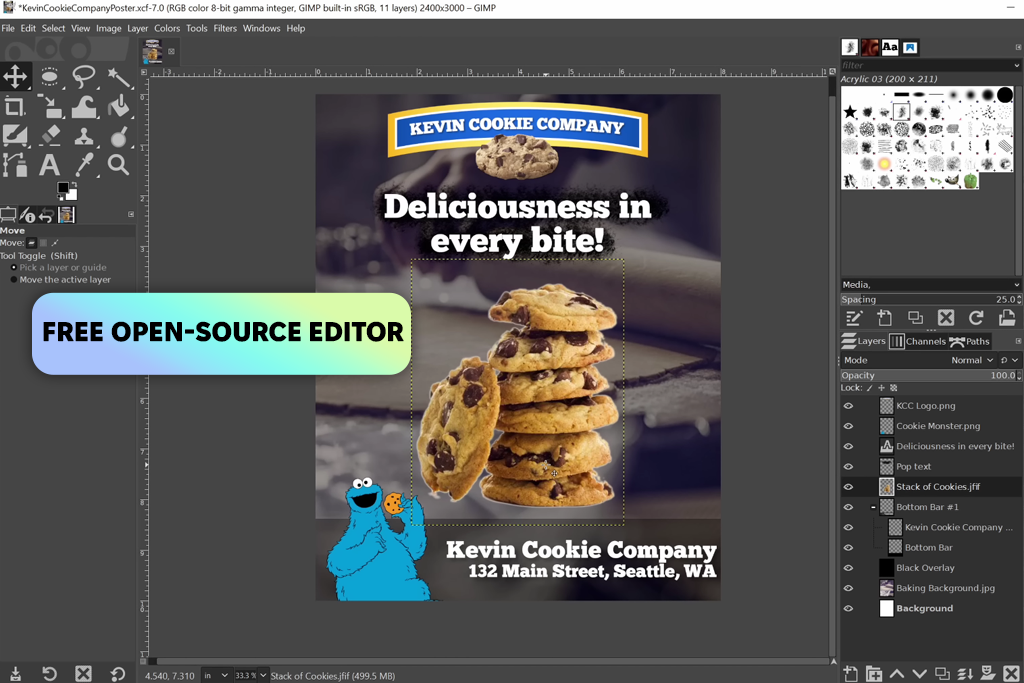Open the Select menu
The width and height of the screenshot is (1024, 683).
point(53,28)
